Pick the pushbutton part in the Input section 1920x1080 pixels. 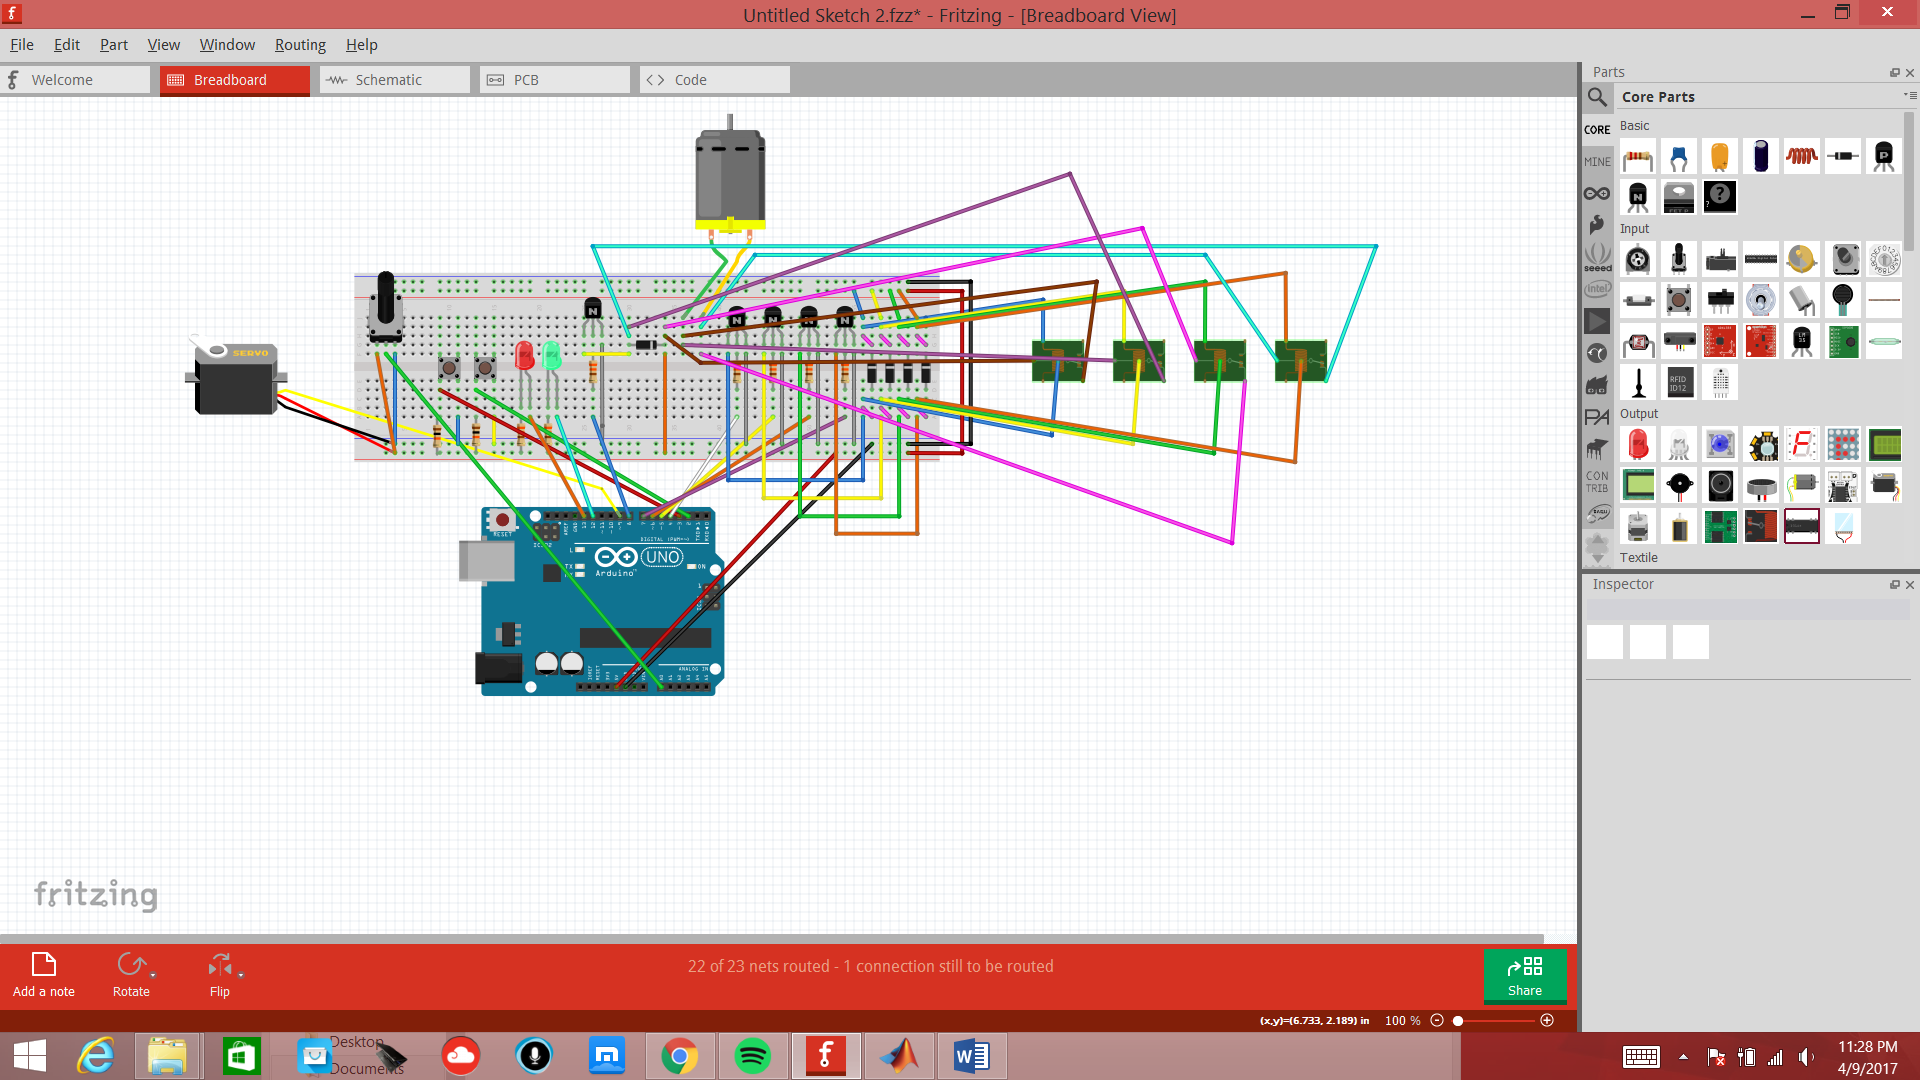(x=1679, y=300)
